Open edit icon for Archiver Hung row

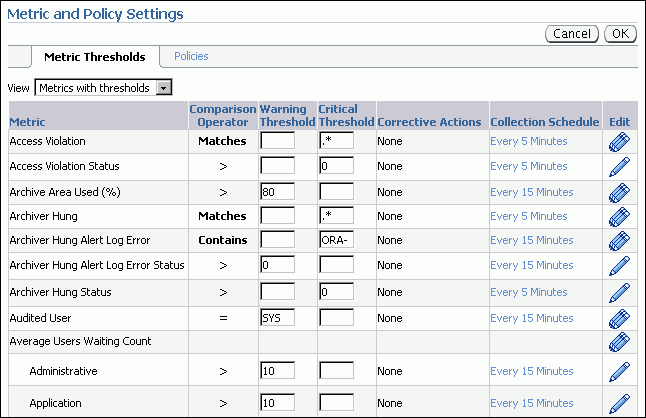tap(619, 216)
